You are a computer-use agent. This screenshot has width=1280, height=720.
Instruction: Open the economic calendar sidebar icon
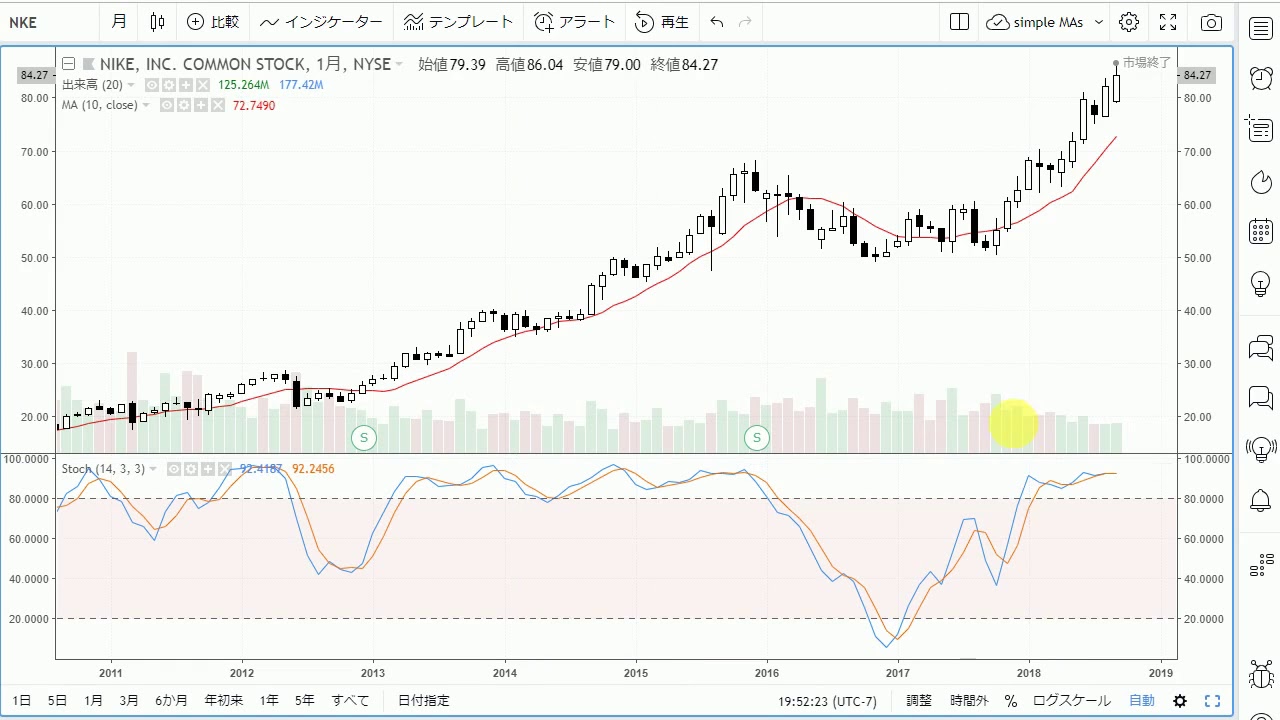1261,232
